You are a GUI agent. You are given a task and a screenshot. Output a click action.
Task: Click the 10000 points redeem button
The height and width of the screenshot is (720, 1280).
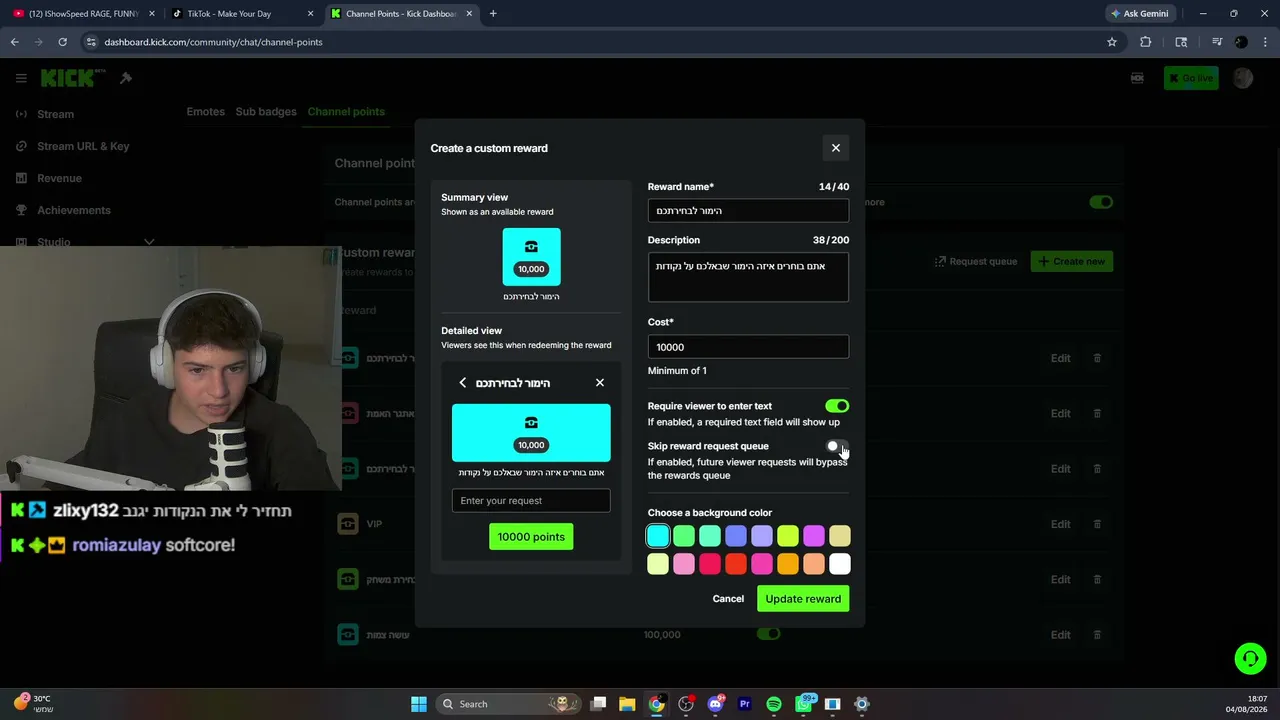531,537
